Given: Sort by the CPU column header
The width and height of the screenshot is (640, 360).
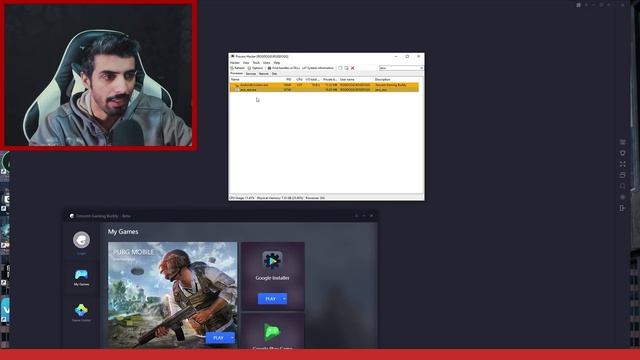Looking at the screenshot, I should (x=299, y=80).
